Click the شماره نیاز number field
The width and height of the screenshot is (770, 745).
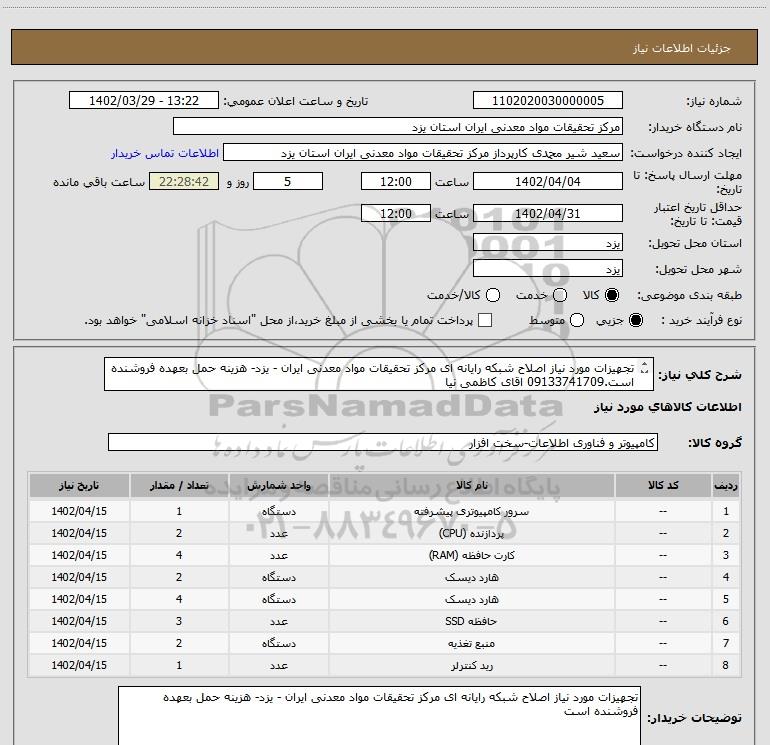(x=547, y=101)
